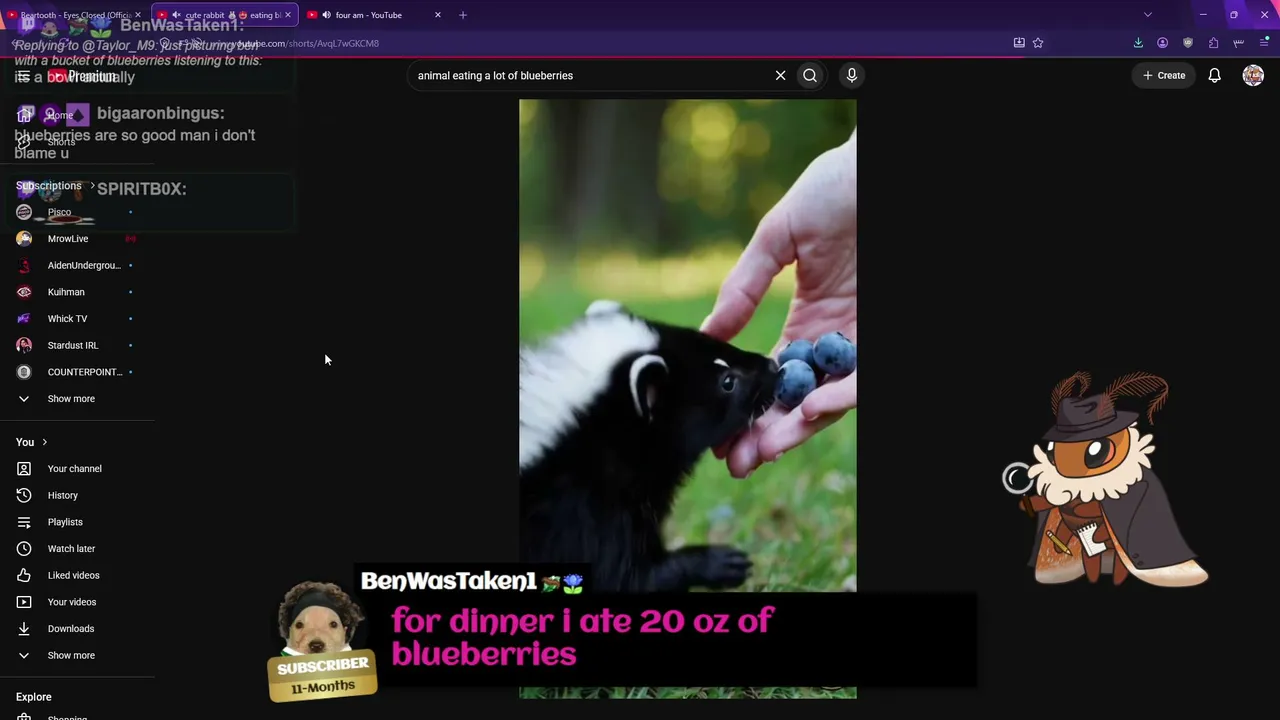Open the Stardust IRL channel avatar
This screenshot has height=720, width=1280.
coord(24,345)
